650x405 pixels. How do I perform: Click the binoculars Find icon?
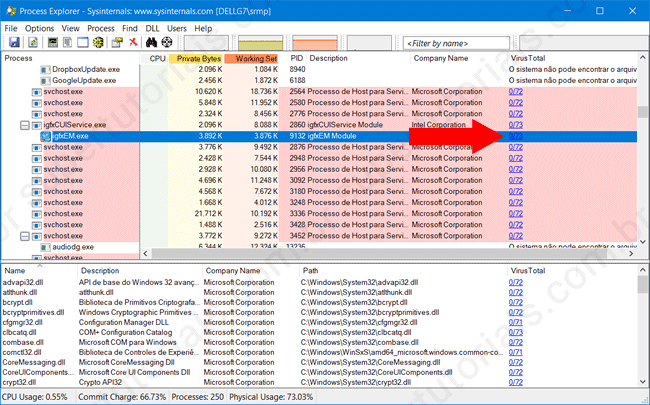[151, 43]
